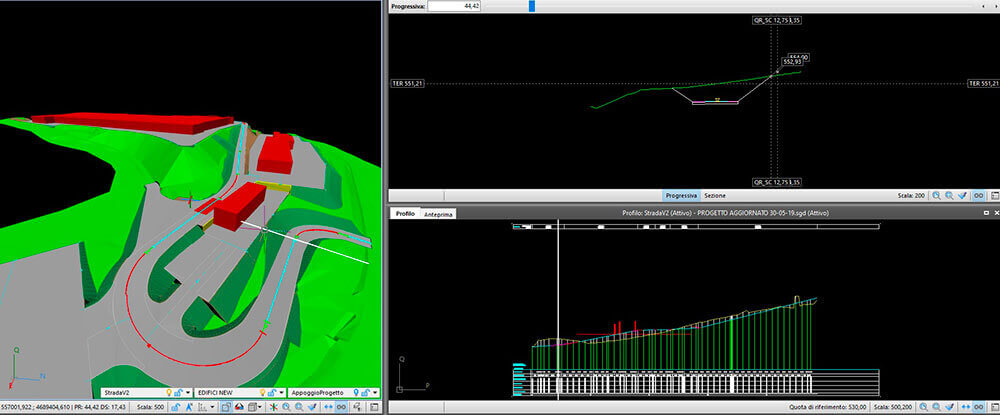
Task: Click the first zoom magnifier in profile toolbar
Action: pyautogui.click(x=922, y=408)
